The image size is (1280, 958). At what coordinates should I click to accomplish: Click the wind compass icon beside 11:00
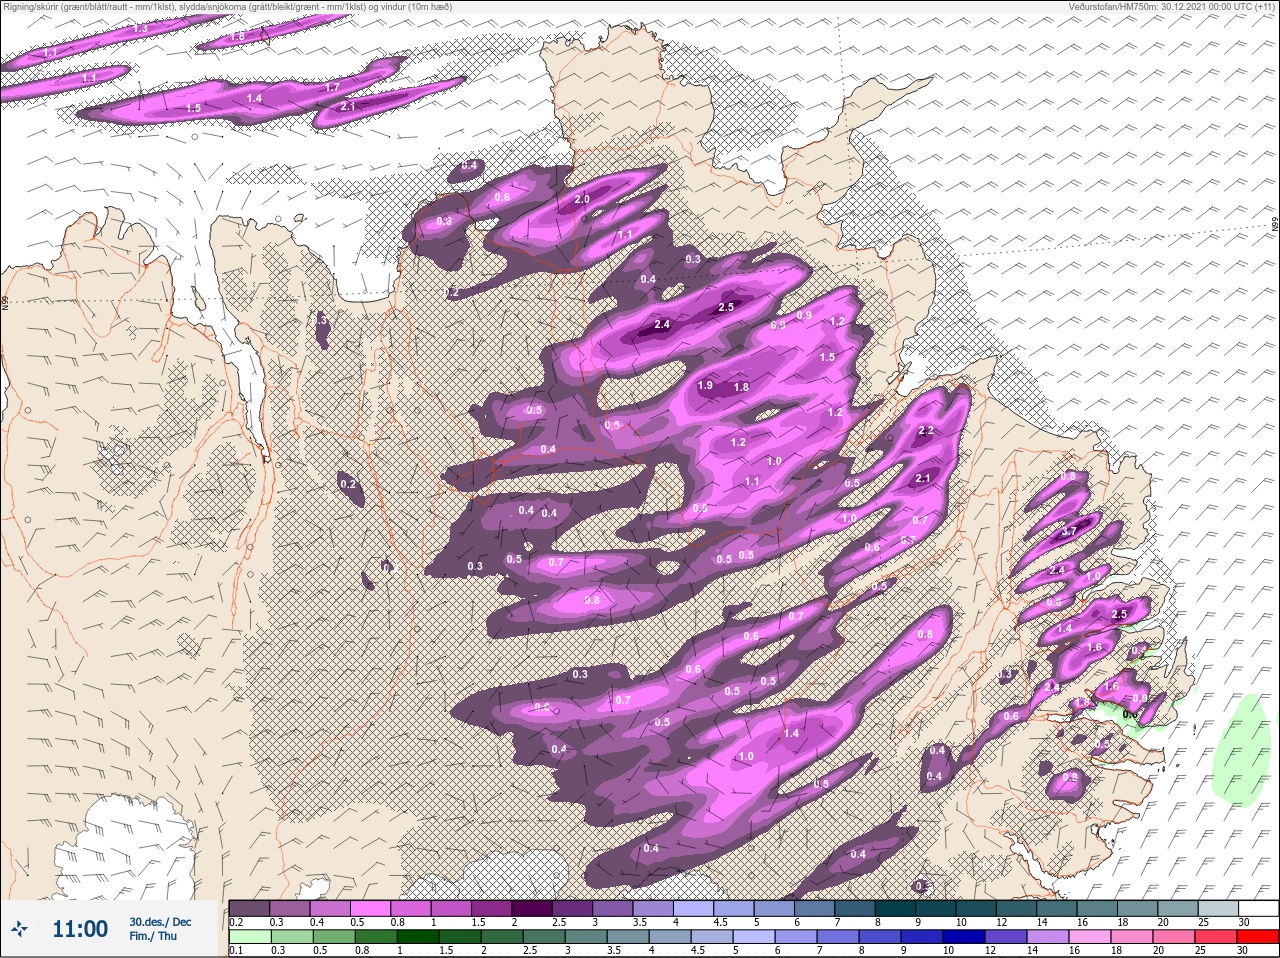click(x=19, y=929)
